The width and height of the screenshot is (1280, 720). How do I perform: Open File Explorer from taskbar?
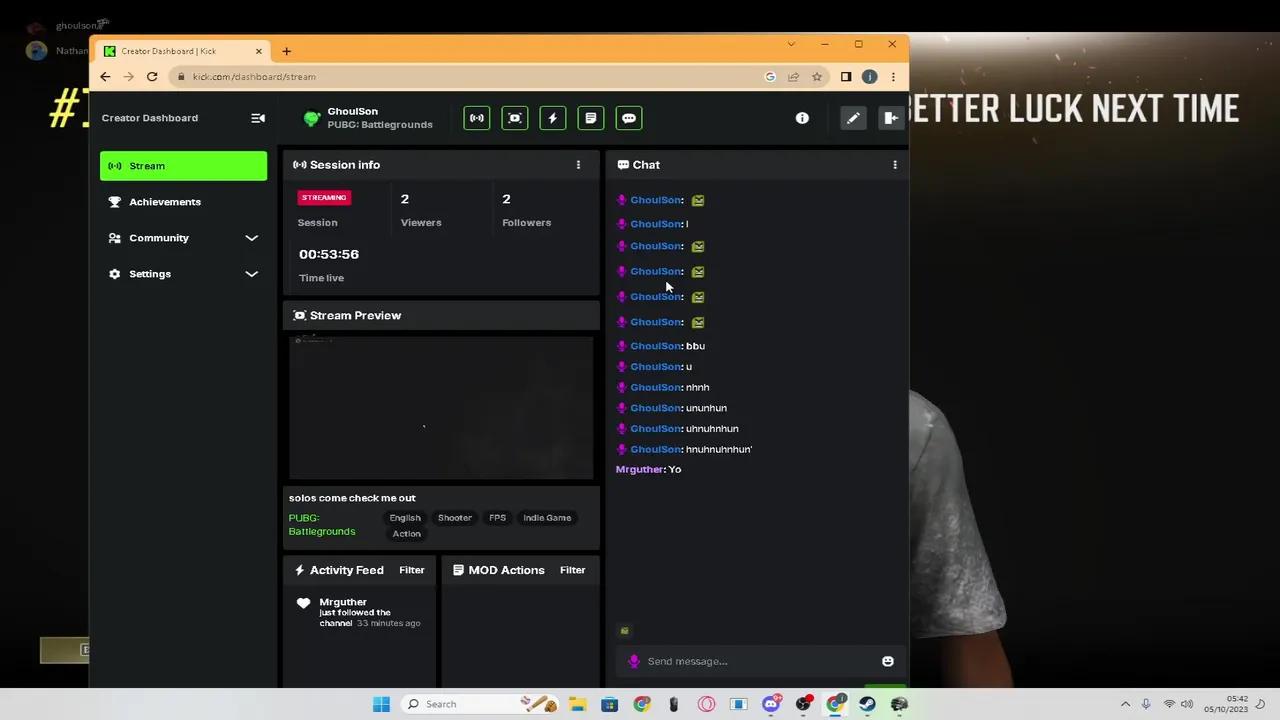[578, 704]
